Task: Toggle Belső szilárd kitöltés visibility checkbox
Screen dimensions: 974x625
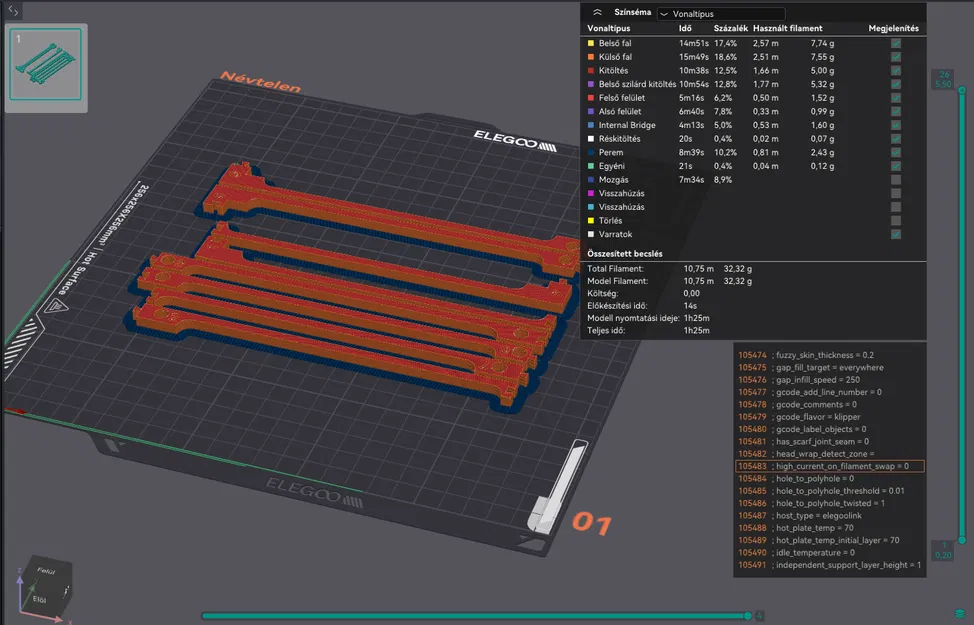Action: pyautogui.click(x=896, y=84)
